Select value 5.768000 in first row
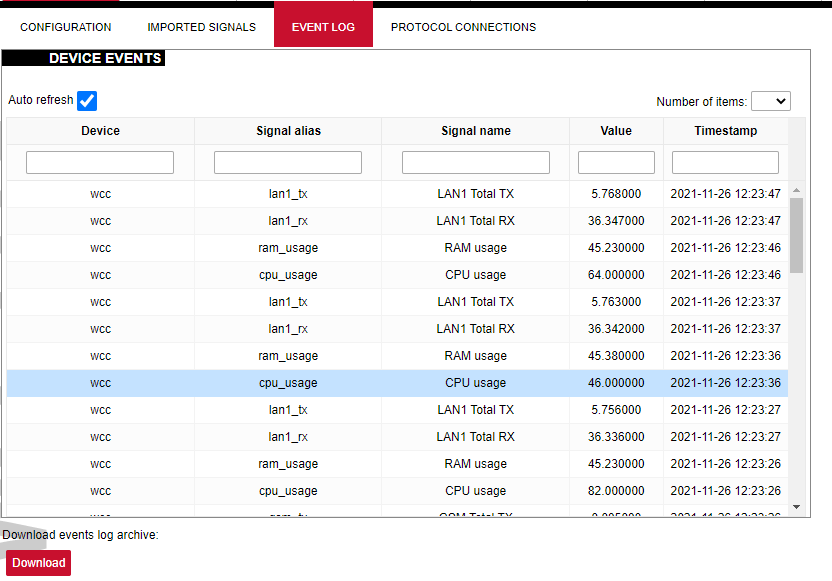Screen dimensions: 832x581 616,194
